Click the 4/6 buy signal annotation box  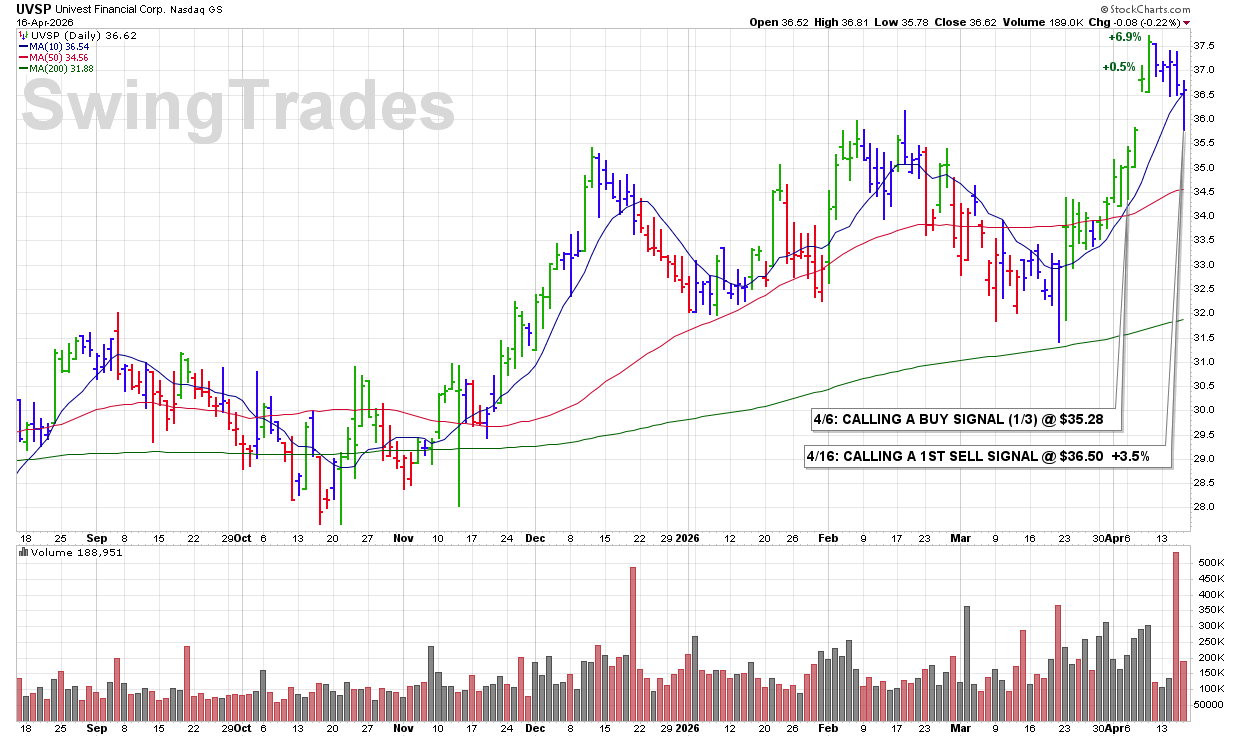959,419
